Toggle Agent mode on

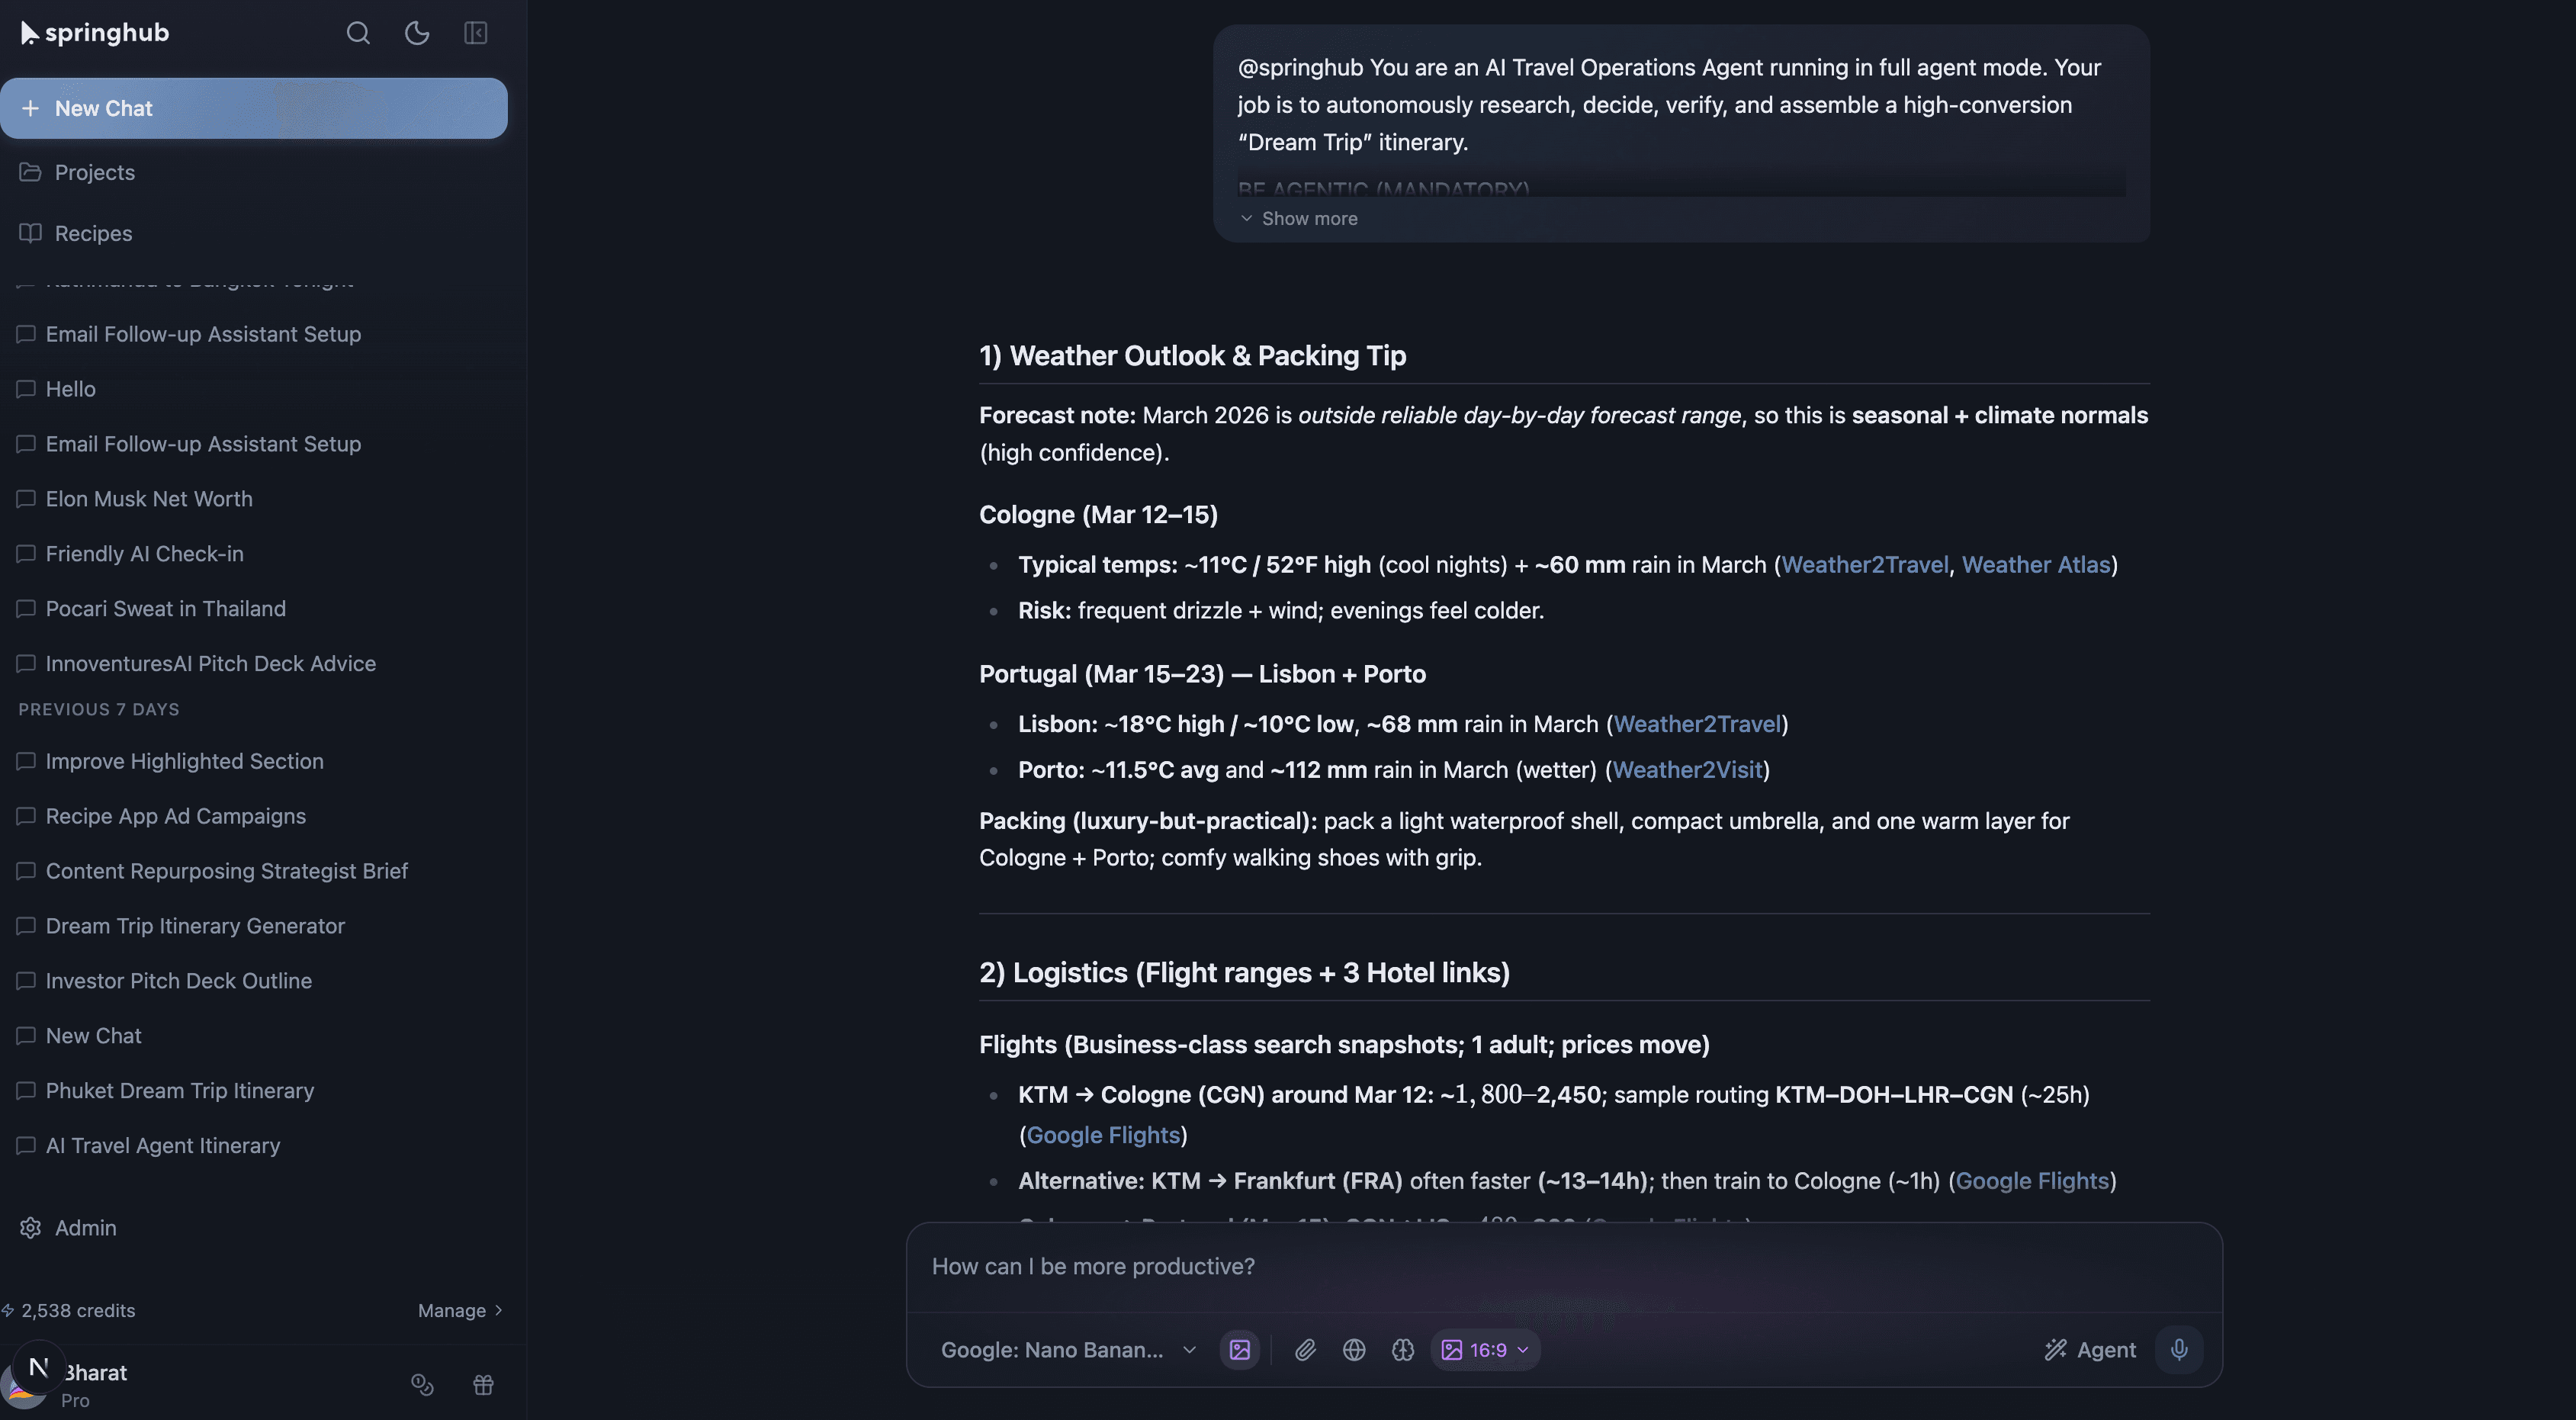(2089, 1349)
